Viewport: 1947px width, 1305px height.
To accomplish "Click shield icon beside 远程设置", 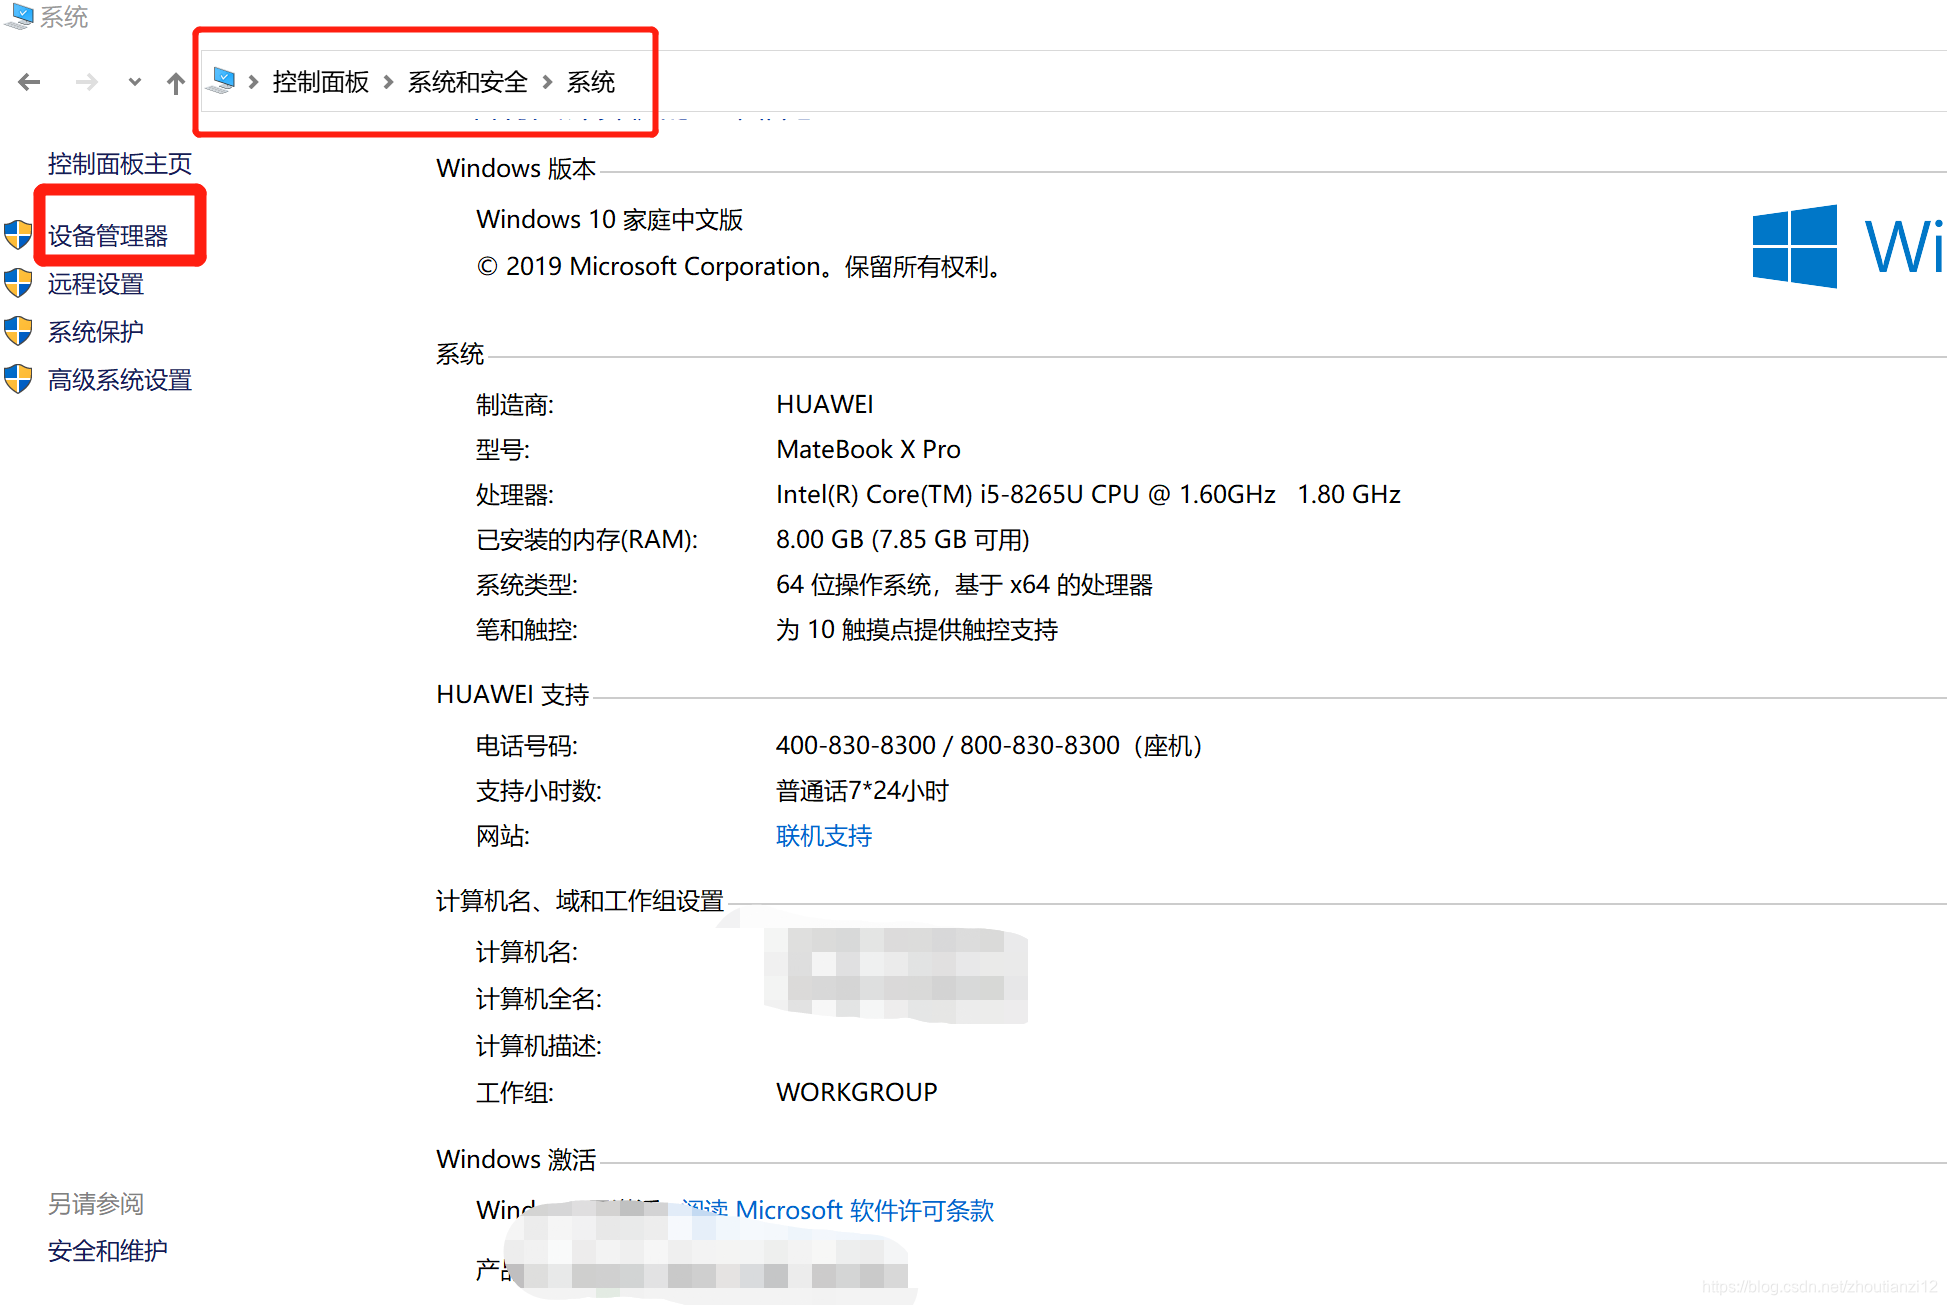I will coord(18,283).
